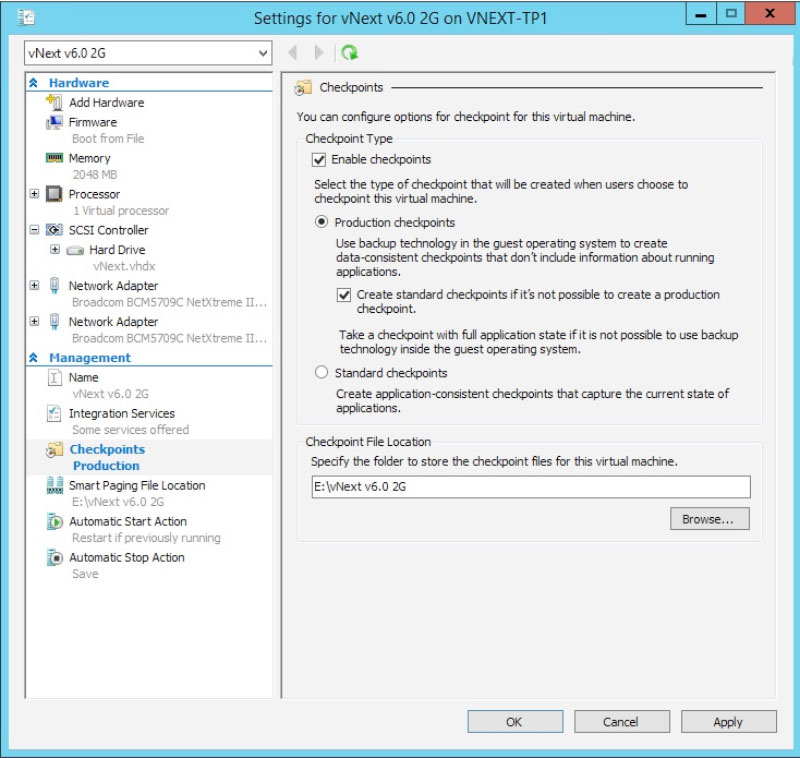This screenshot has height=758, width=800.
Task: Click Browse for checkpoint folder
Action: pos(710,519)
